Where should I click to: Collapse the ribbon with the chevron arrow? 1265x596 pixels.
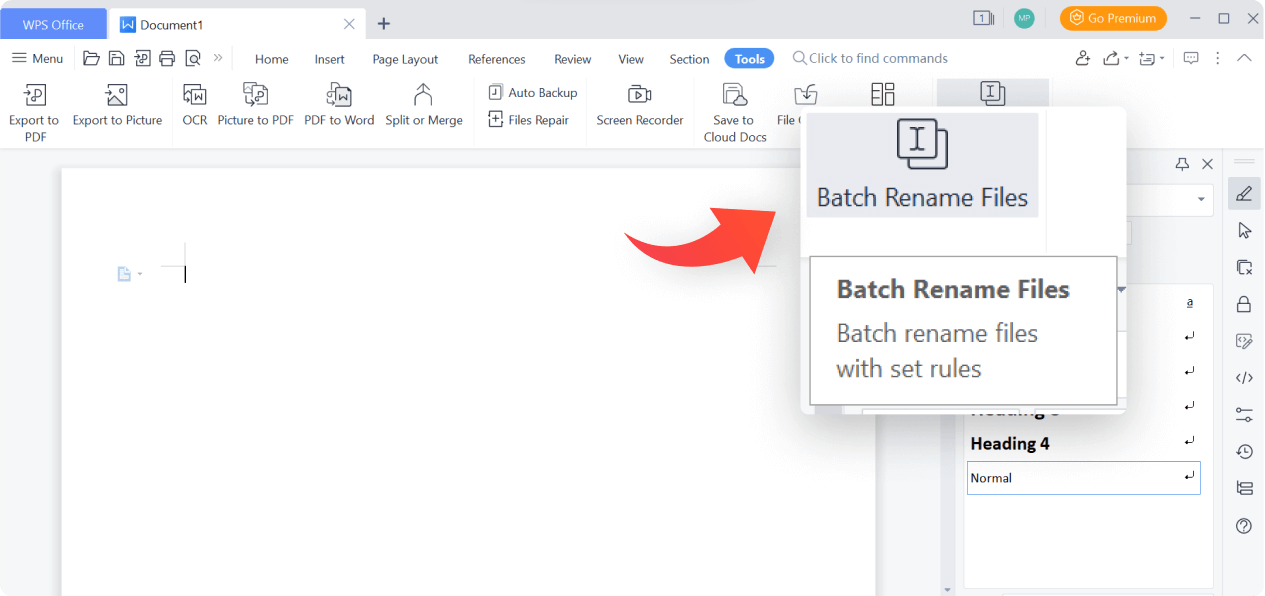point(1245,57)
